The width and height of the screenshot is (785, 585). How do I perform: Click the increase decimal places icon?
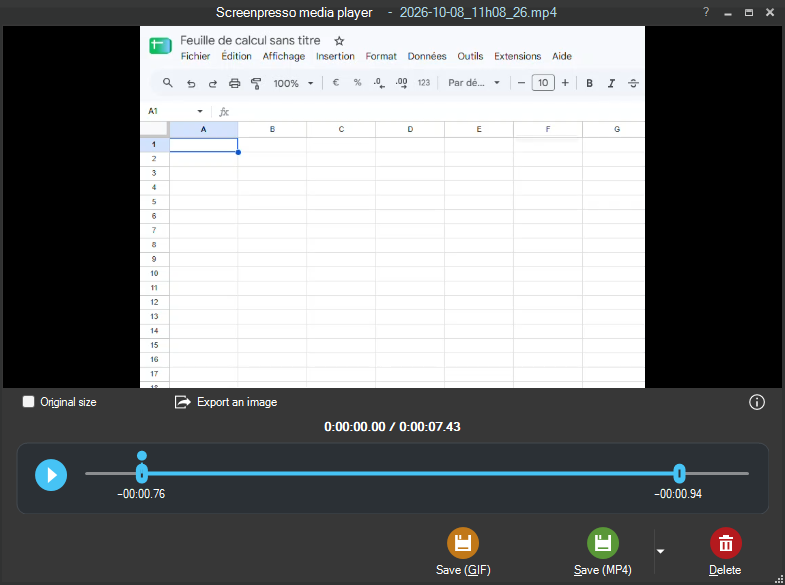[401, 83]
